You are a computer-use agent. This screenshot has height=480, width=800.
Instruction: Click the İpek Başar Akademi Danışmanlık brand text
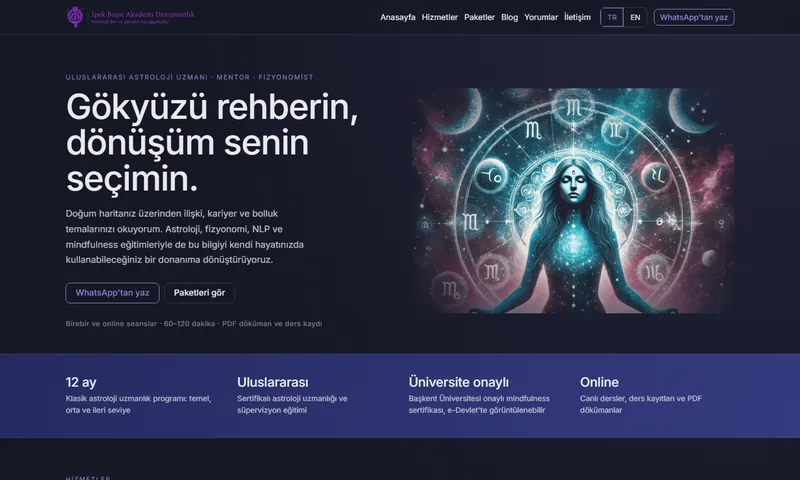(142, 15)
